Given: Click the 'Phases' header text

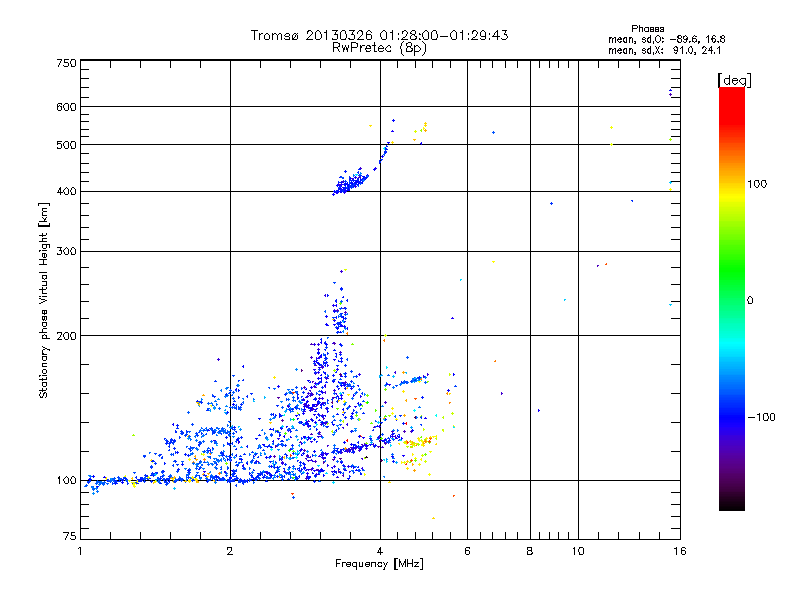Looking at the screenshot, I should [647, 29].
